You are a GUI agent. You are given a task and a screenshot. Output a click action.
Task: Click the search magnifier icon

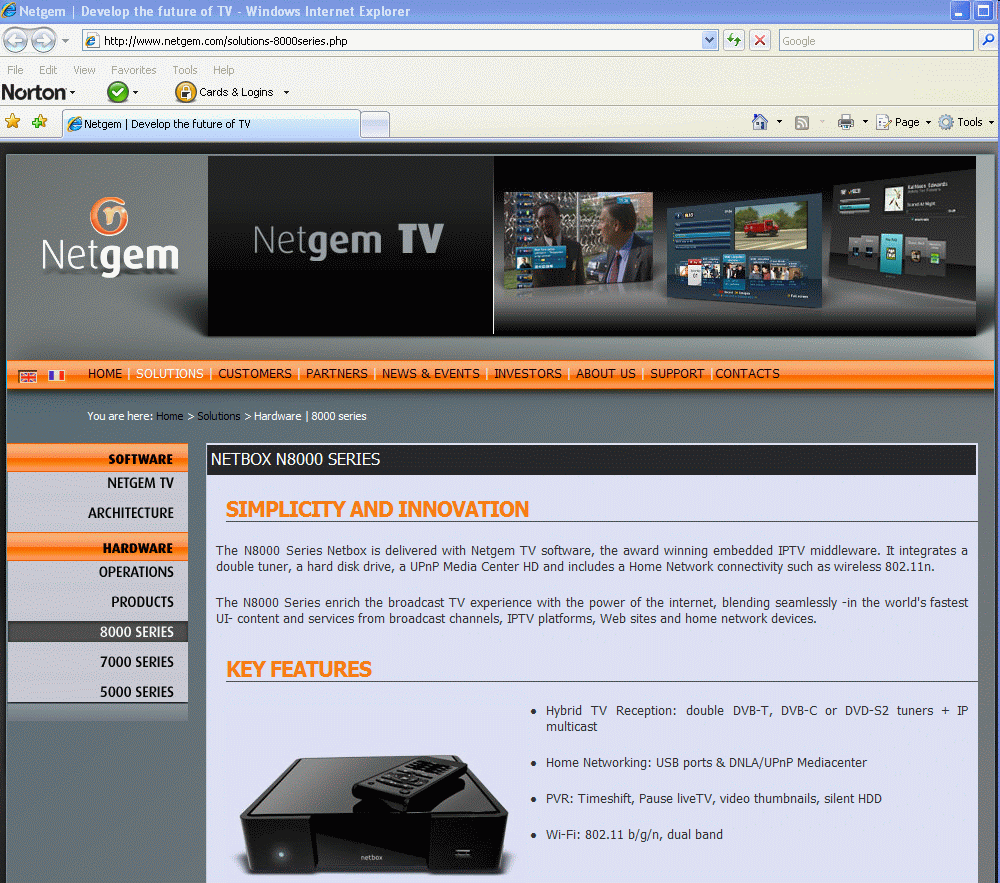[x=987, y=40]
